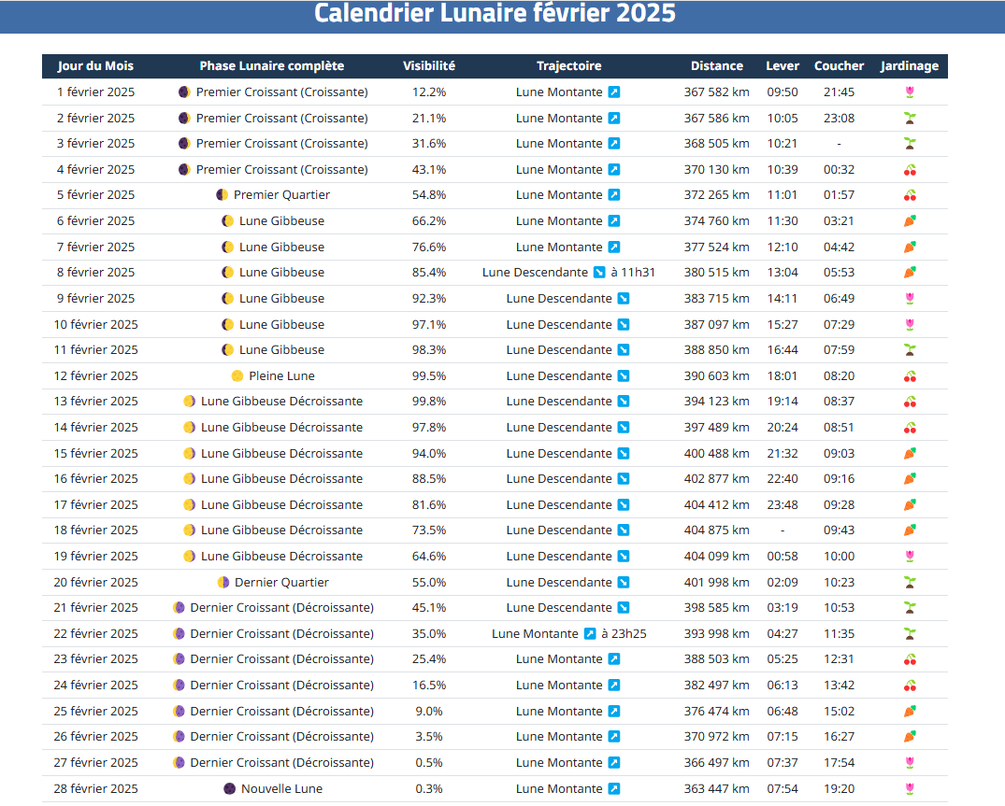Click the rising arrow icon for 1 février
The image size is (1005, 806).
[614, 92]
